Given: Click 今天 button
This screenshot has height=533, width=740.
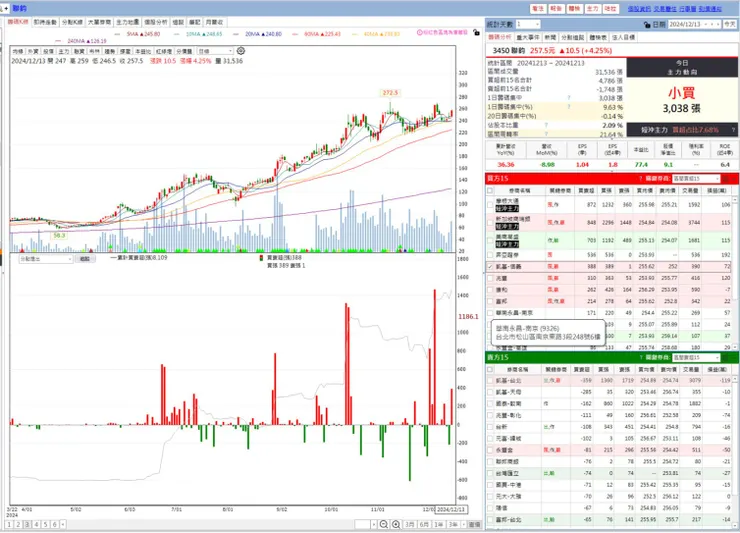Looking at the screenshot, I should click(x=730, y=24).
